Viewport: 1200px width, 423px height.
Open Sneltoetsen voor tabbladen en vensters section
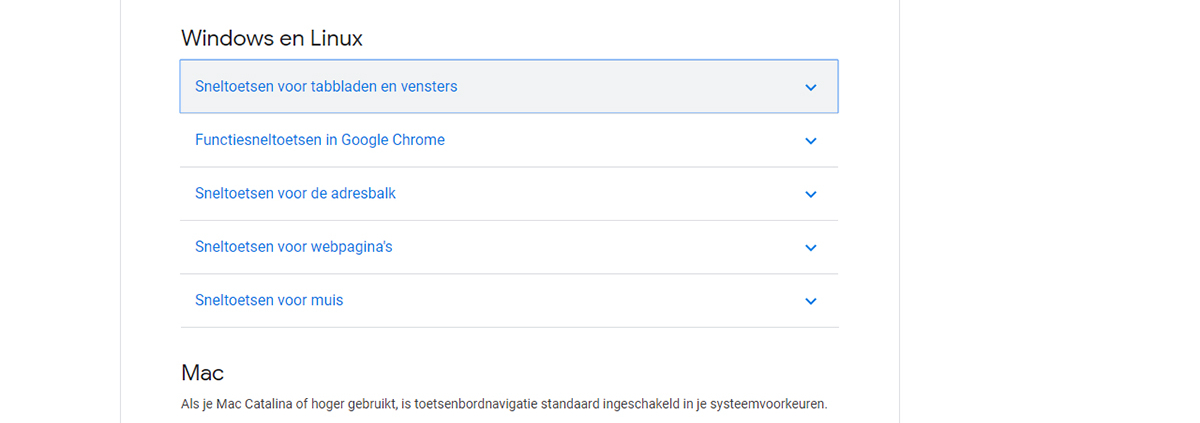(509, 86)
